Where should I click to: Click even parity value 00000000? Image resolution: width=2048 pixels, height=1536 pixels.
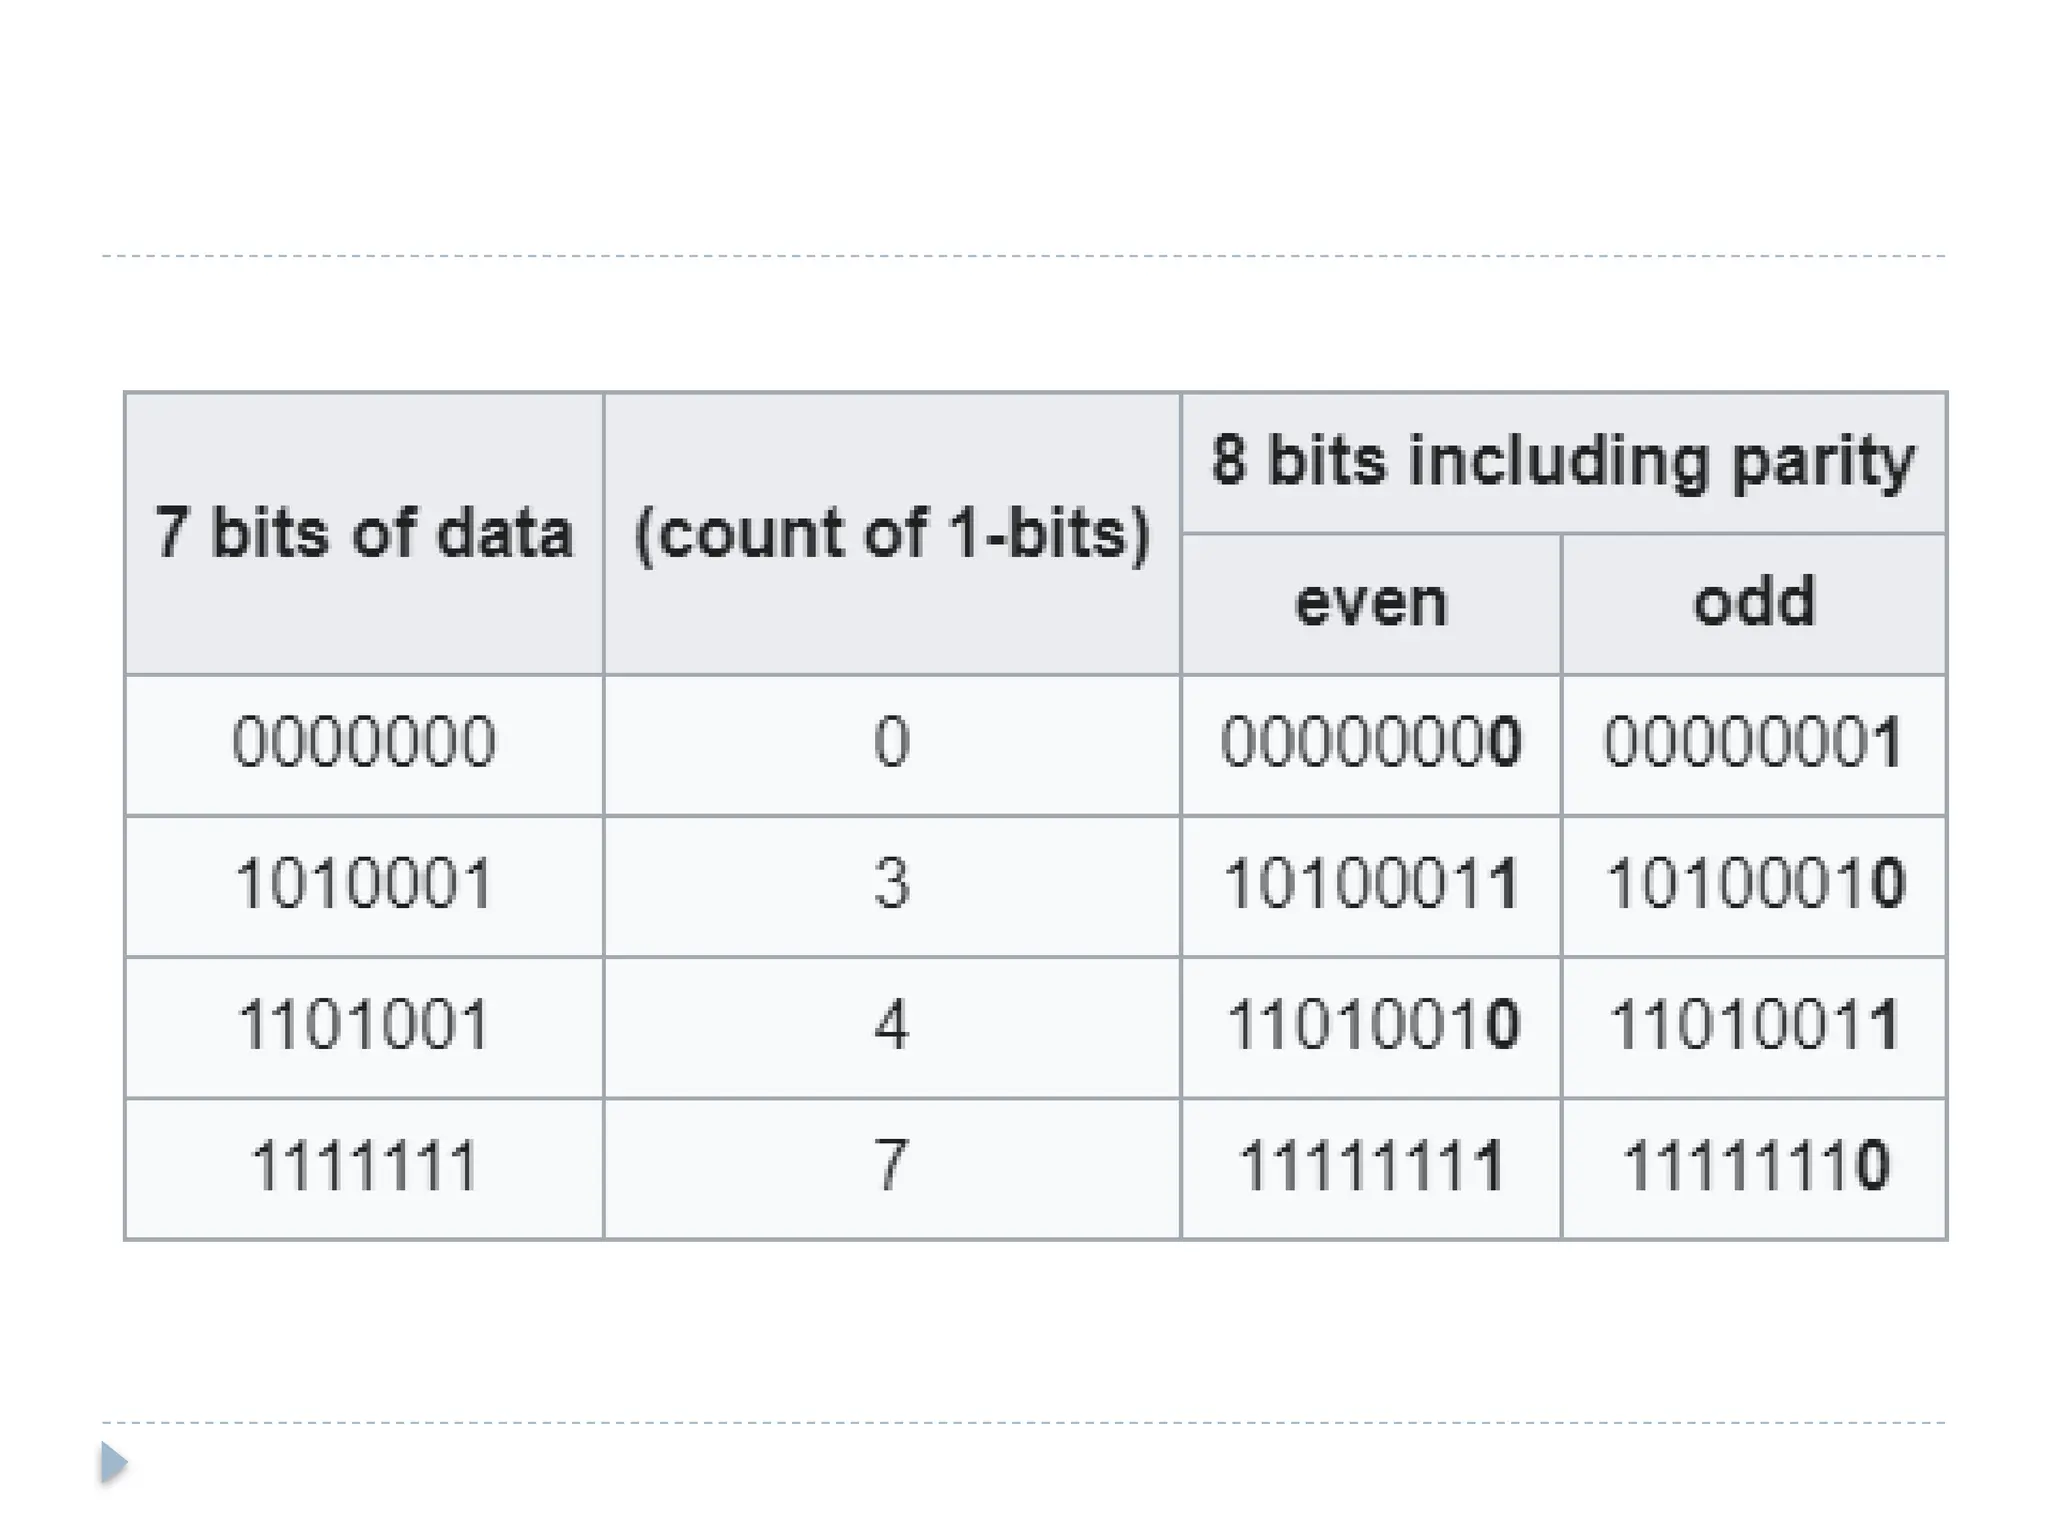pos(1370,743)
